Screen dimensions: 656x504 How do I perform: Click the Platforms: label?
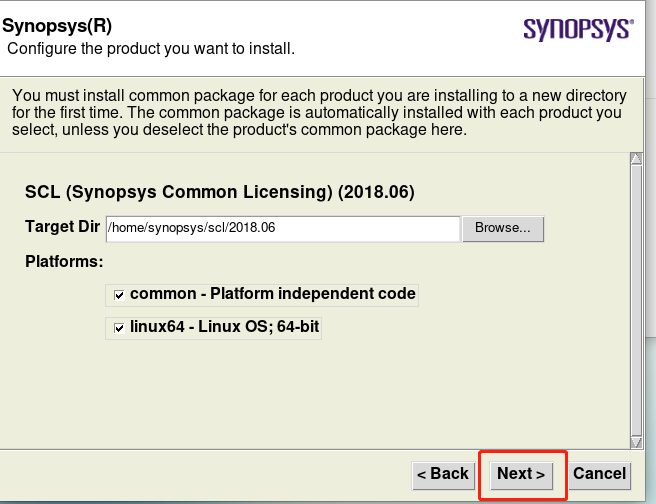pyautogui.click(x=64, y=261)
